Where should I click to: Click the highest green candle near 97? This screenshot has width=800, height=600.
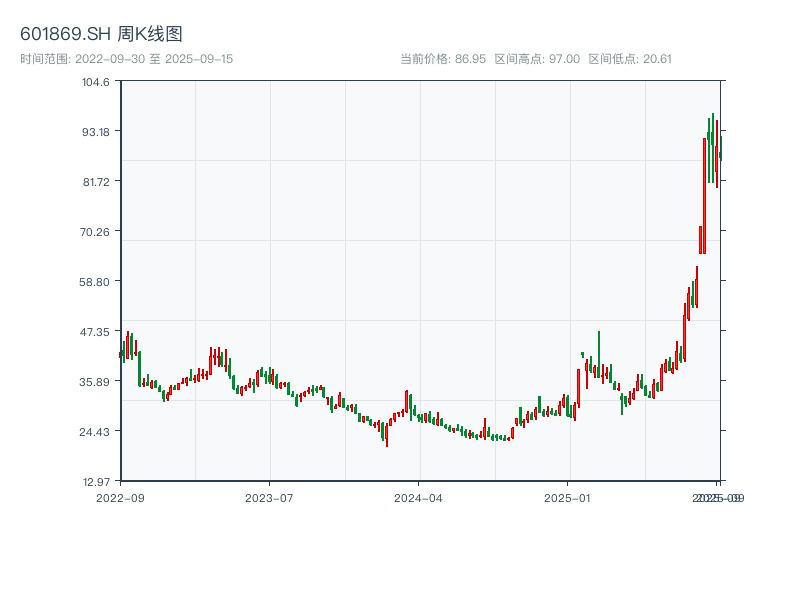[713, 148]
